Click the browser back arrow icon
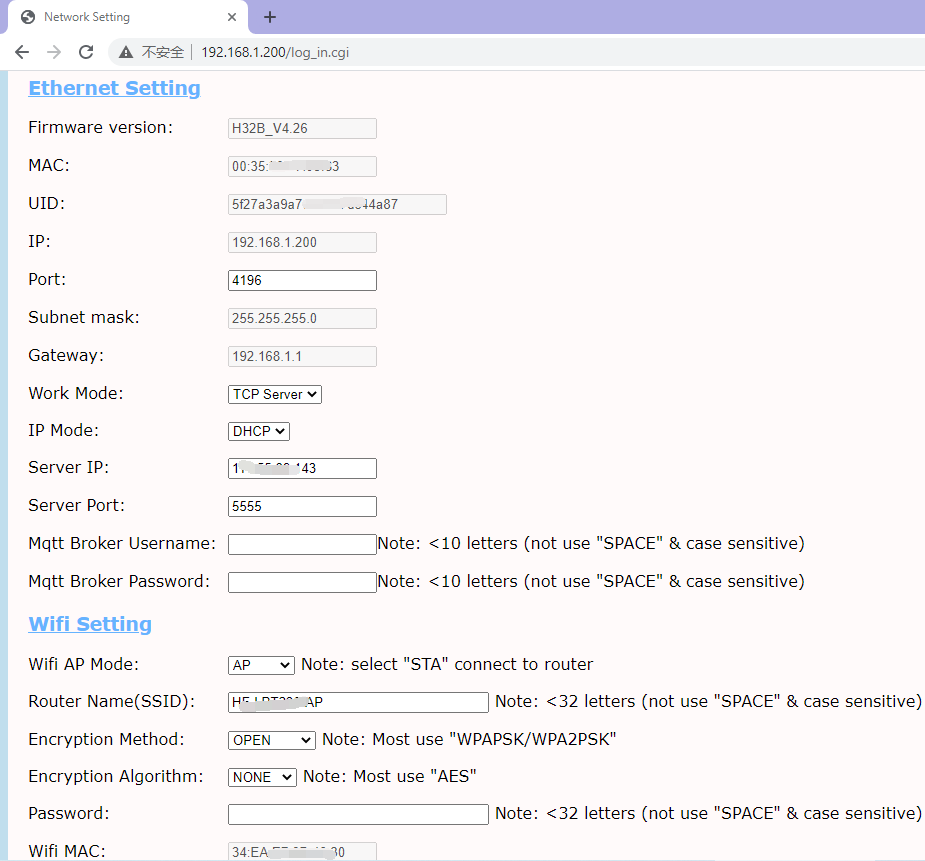Image resolution: width=925 pixels, height=861 pixels. click(x=22, y=52)
